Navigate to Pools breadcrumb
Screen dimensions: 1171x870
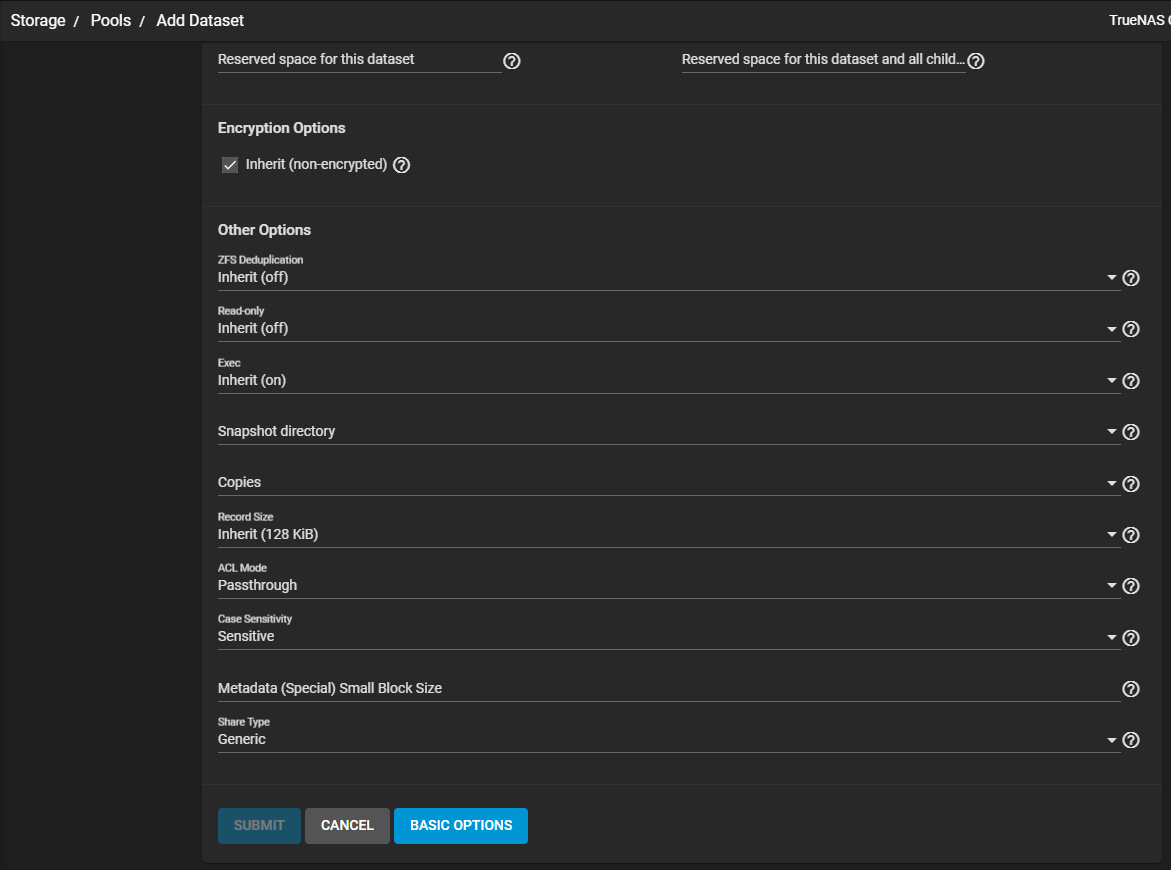[111, 20]
